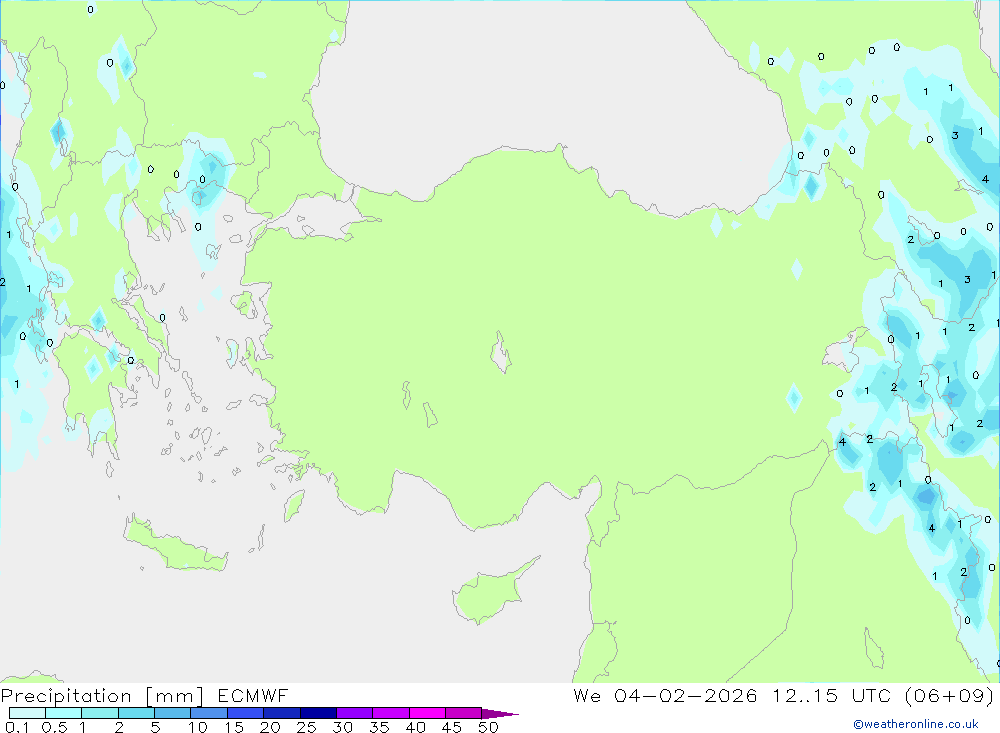The width and height of the screenshot is (1000, 733).
Task: Select the legend value "30"
Action: pos(342,727)
